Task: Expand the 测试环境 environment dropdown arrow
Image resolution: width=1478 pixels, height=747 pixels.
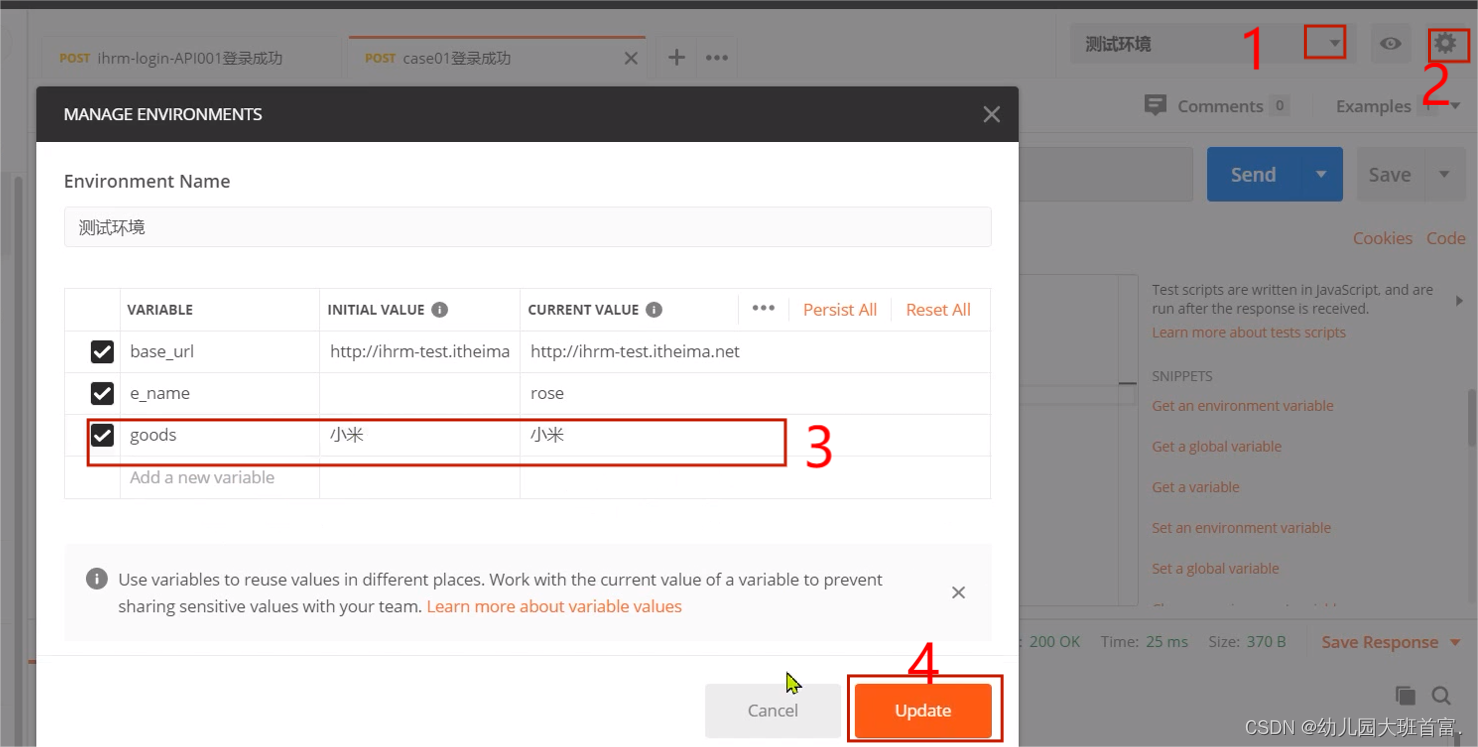Action: [1335, 44]
